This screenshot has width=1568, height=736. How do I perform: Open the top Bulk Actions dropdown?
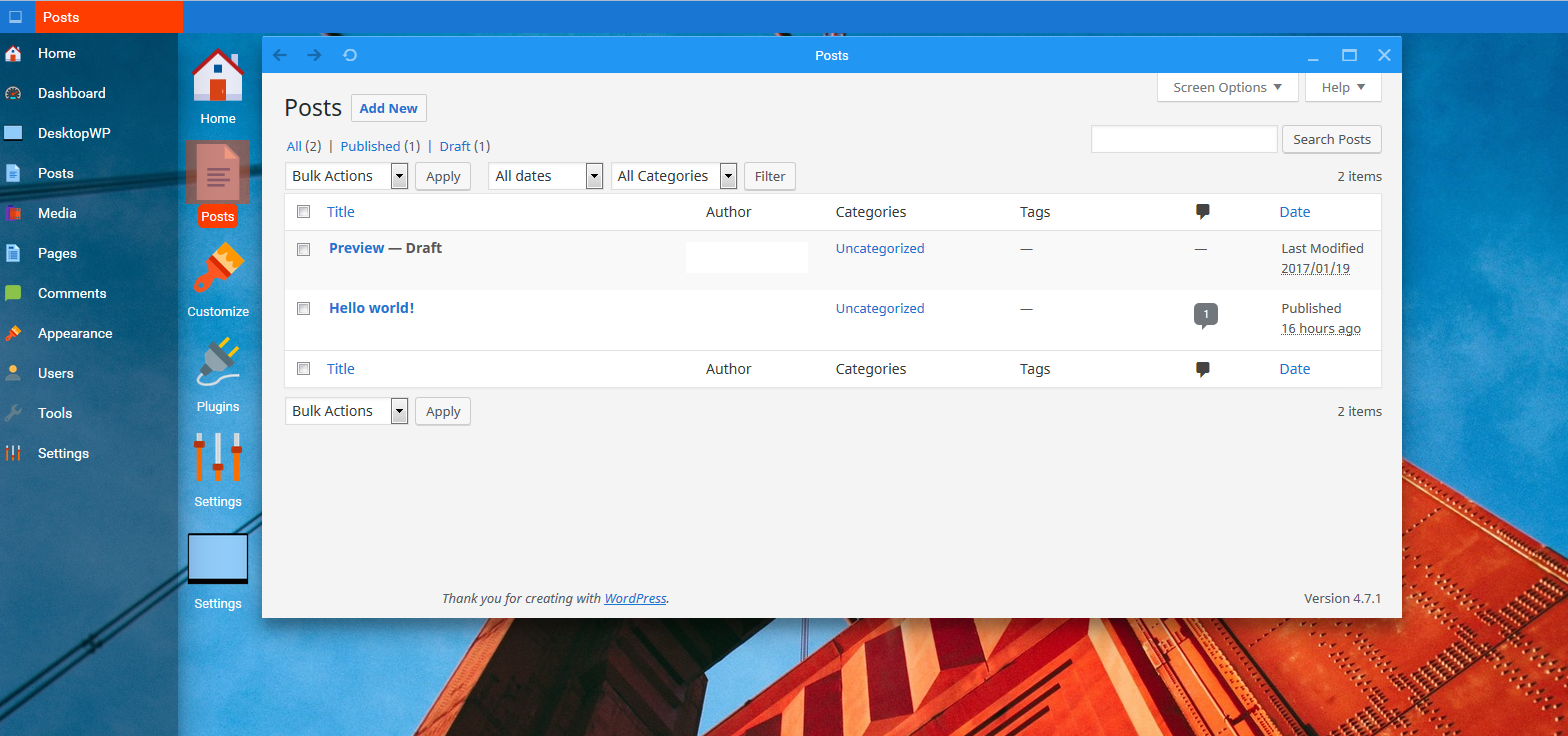(x=346, y=176)
